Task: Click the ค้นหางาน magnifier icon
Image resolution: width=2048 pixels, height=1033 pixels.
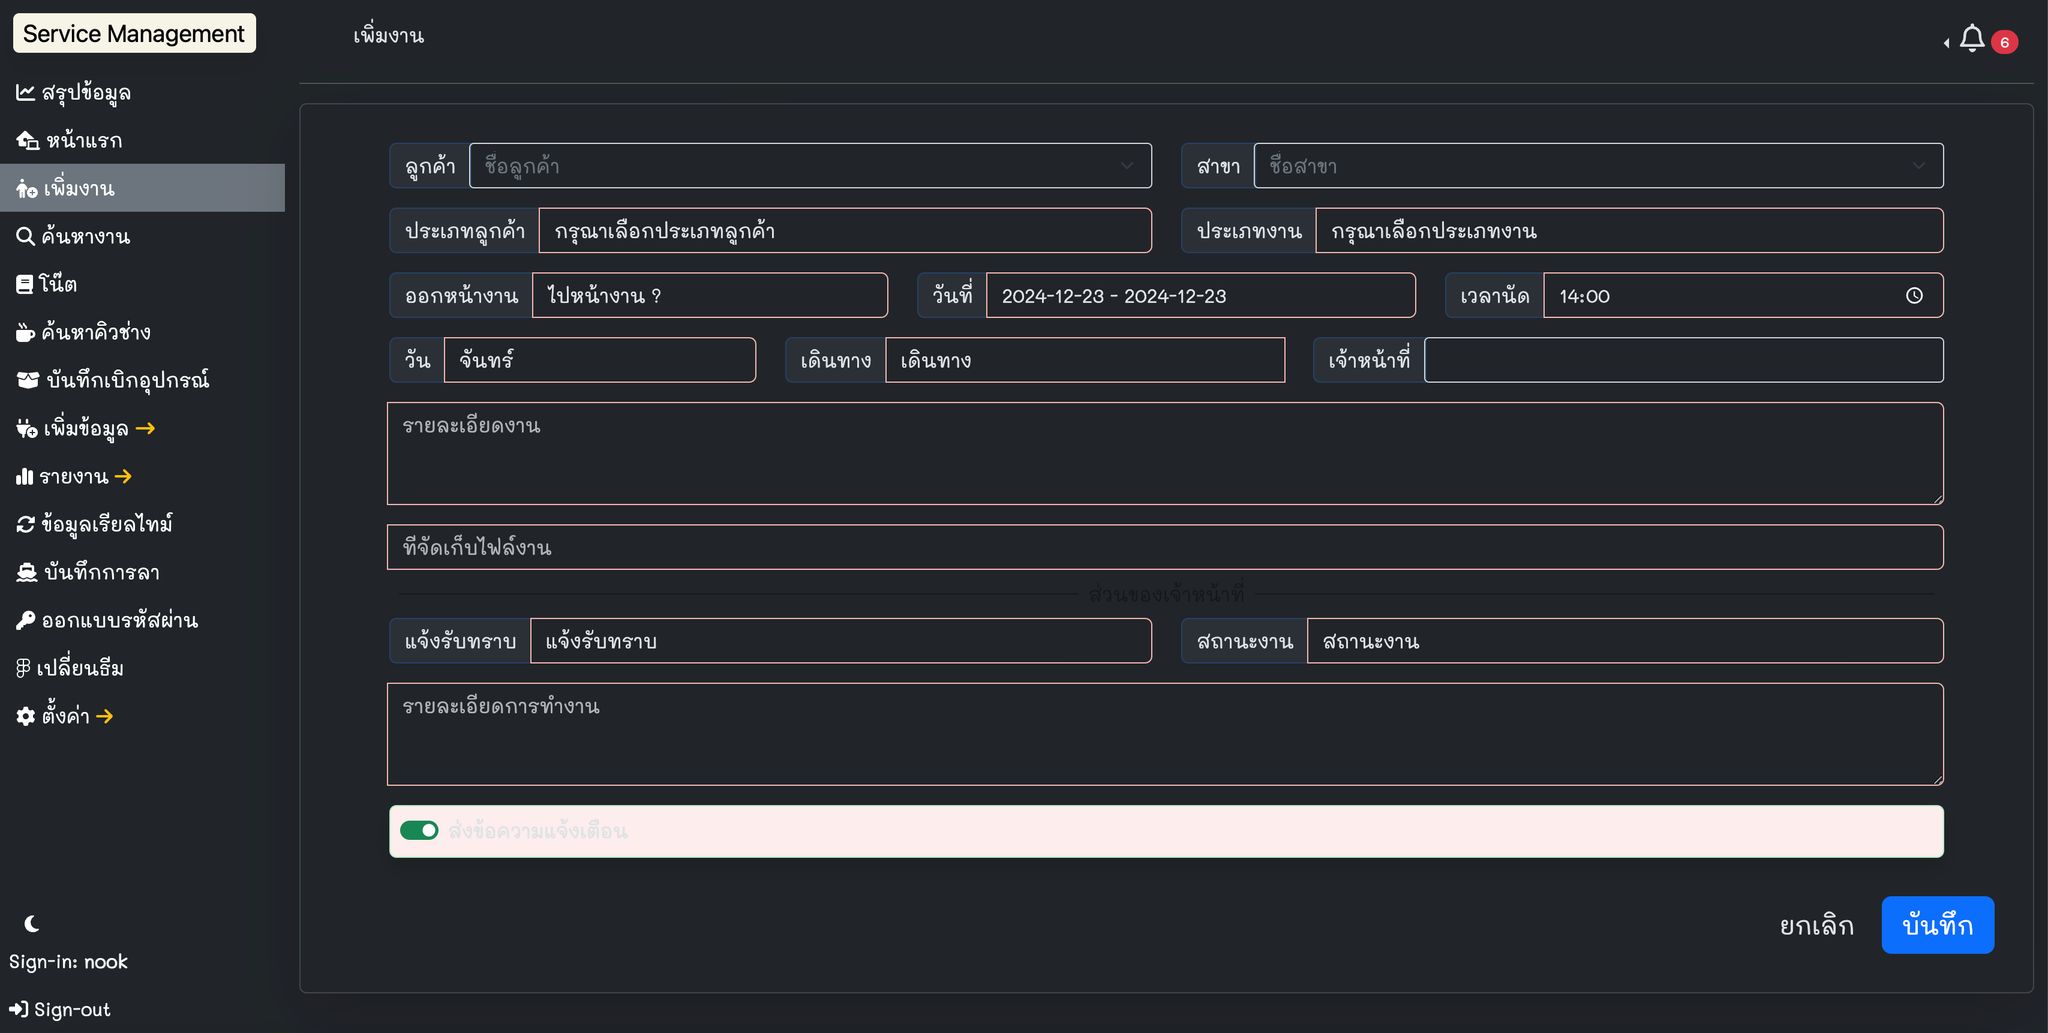Action: (x=25, y=237)
